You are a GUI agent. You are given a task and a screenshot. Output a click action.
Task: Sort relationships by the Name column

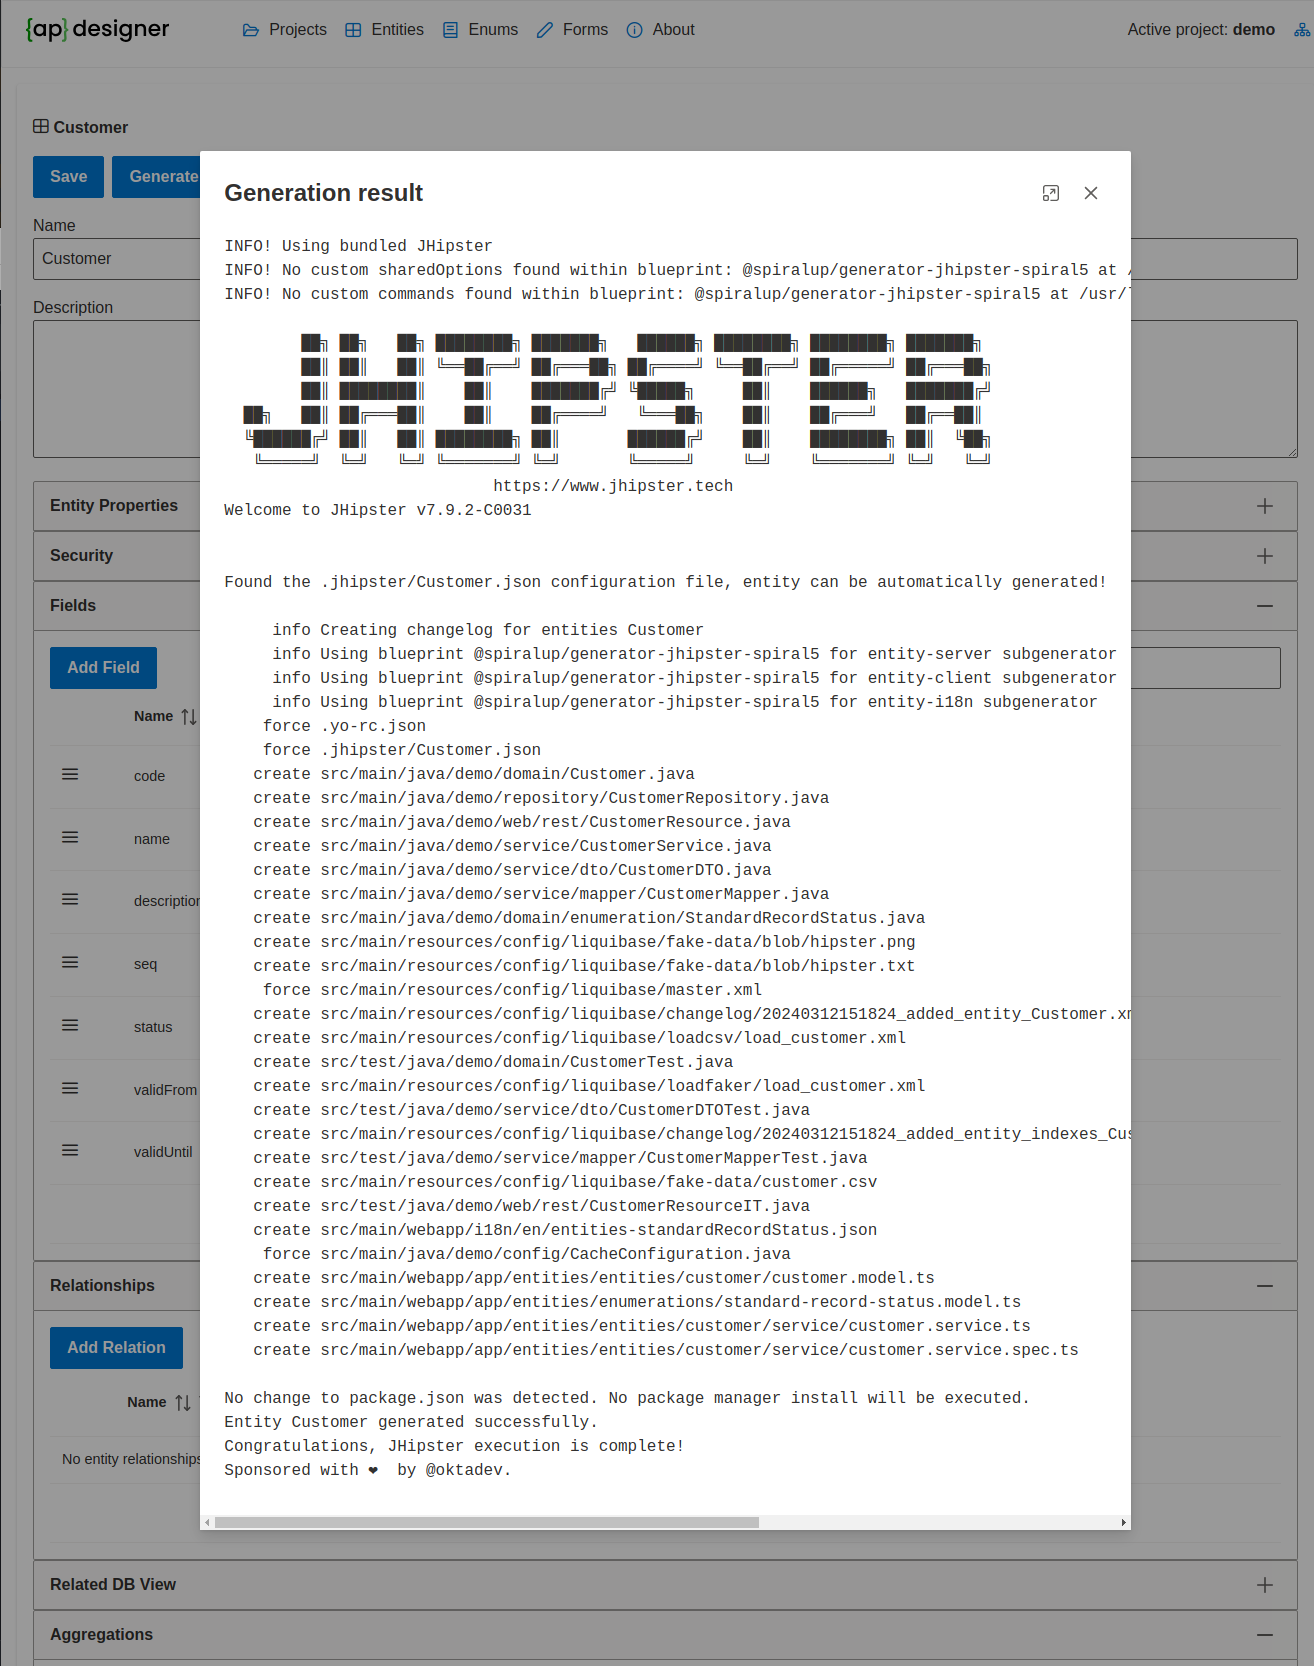(x=183, y=1403)
